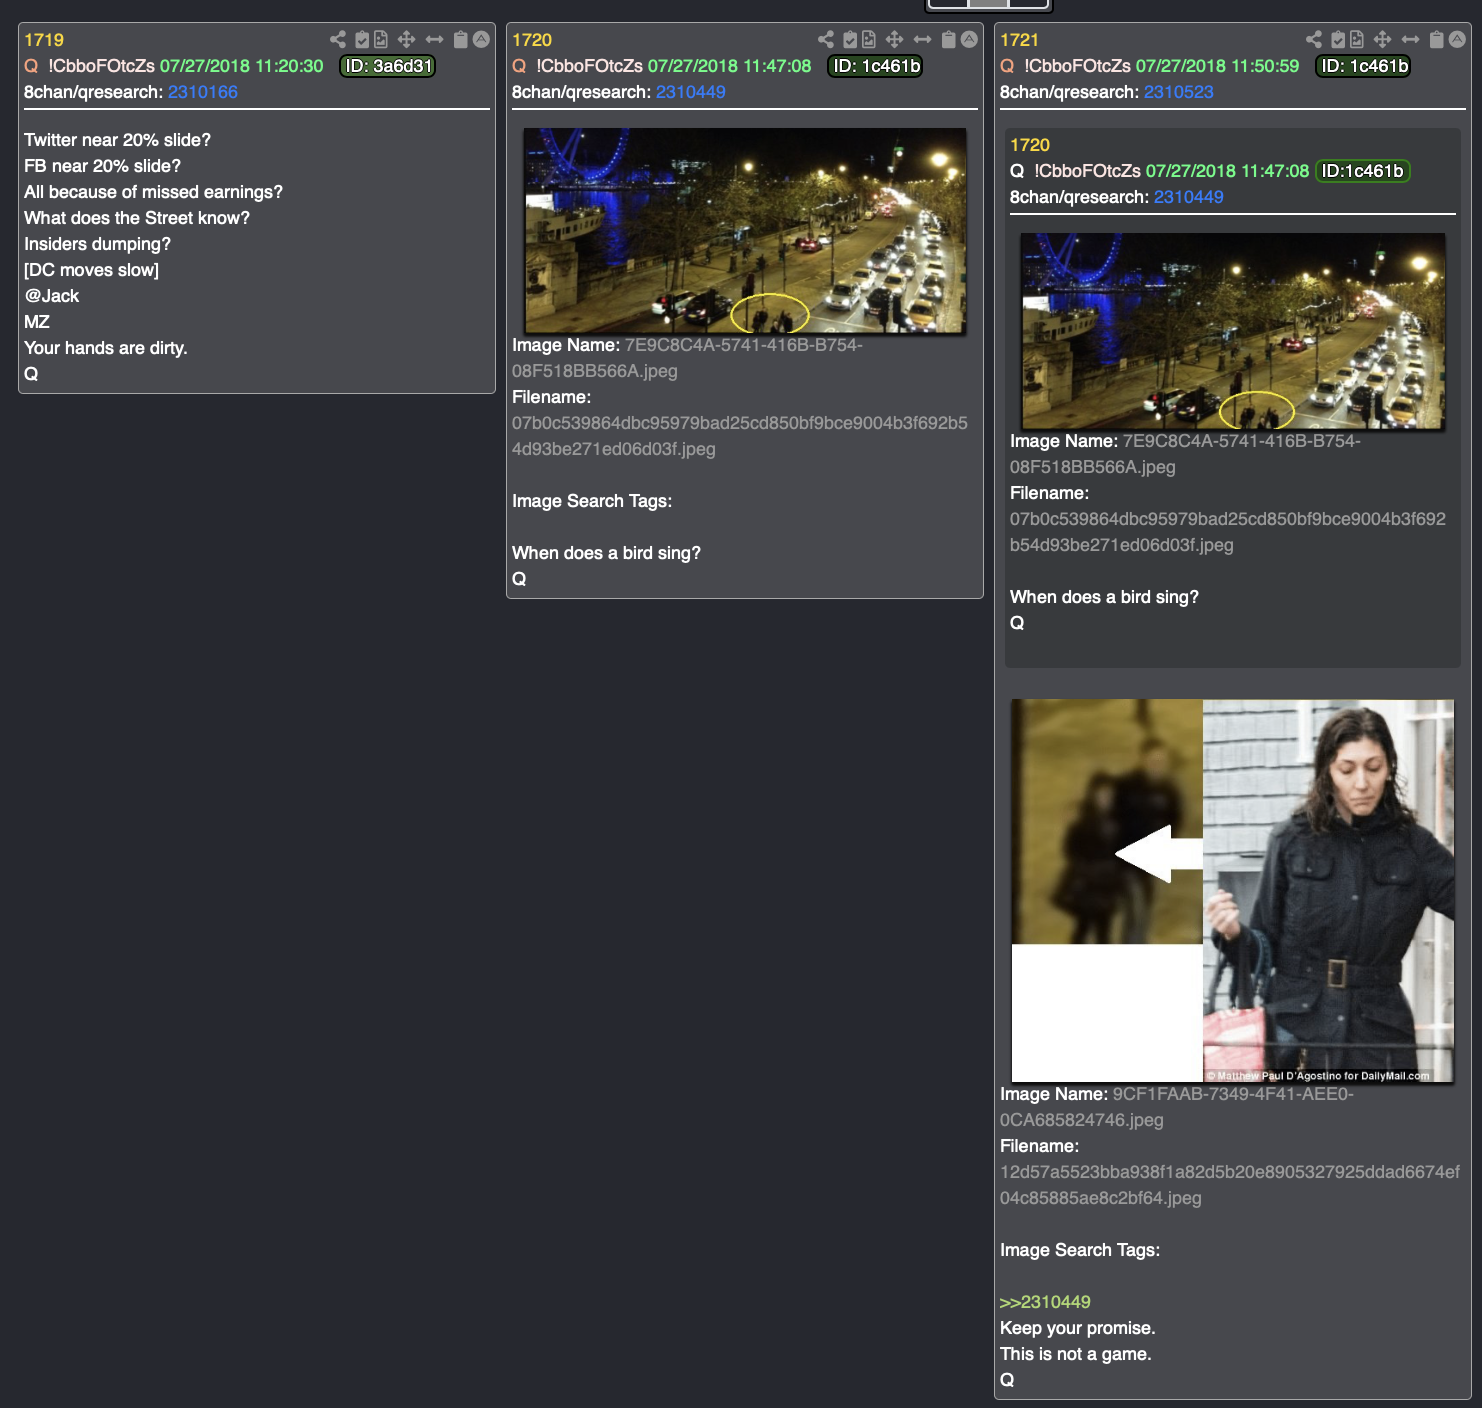Screen dimensions: 1482x1408
Task: Collapse post 1719 with the up-chevron circle
Action: tap(481, 39)
